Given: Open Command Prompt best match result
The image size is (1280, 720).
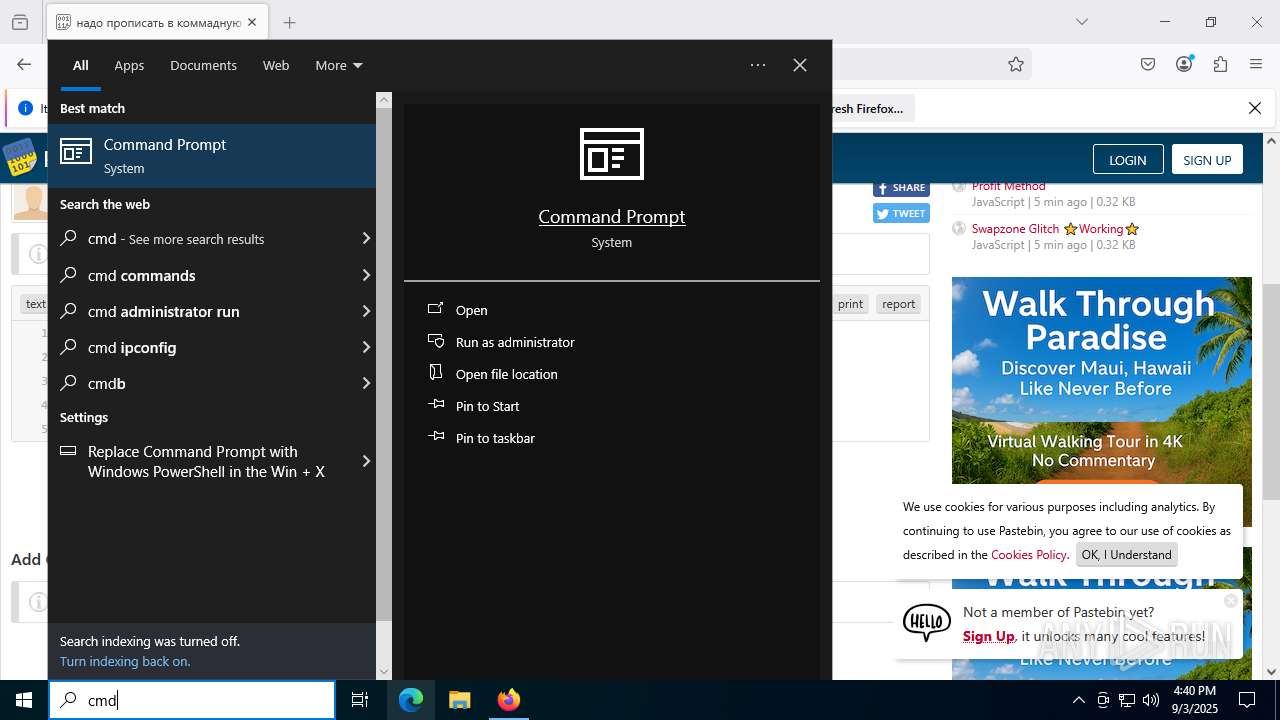Looking at the screenshot, I should pyautogui.click(x=212, y=156).
